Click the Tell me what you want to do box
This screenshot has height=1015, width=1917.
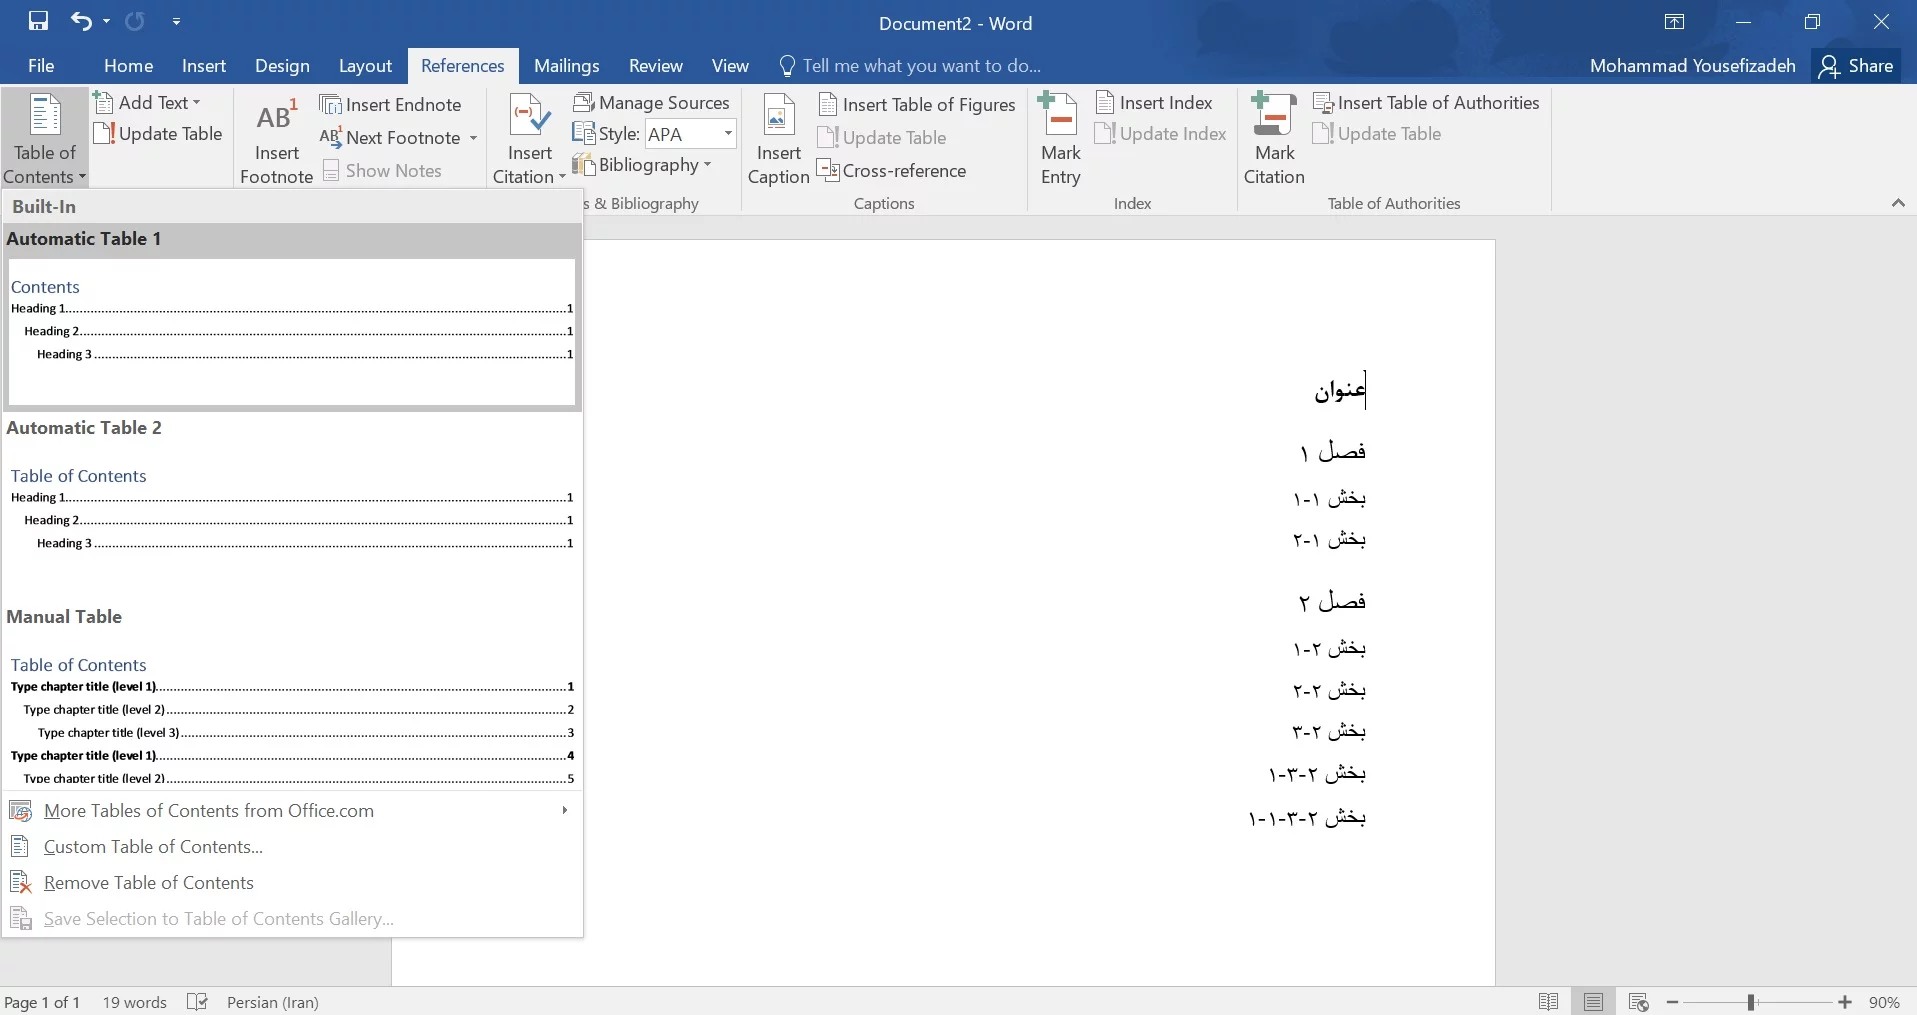click(910, 66)
